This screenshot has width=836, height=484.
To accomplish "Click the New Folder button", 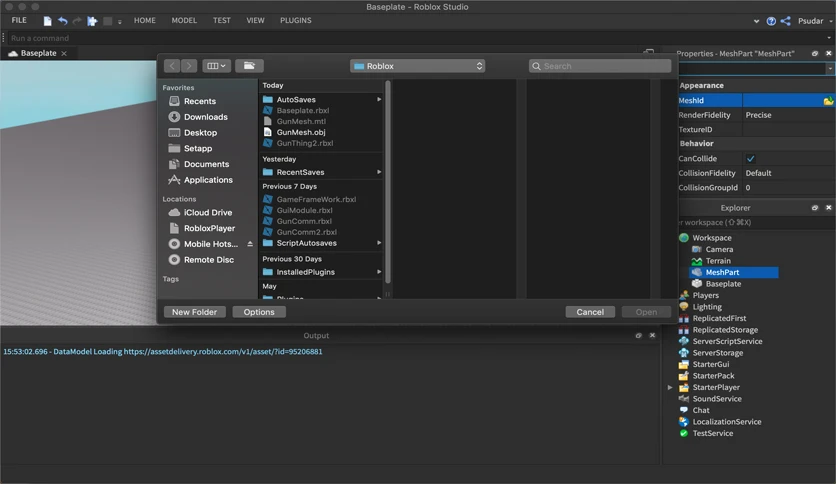I will (195, 312).
